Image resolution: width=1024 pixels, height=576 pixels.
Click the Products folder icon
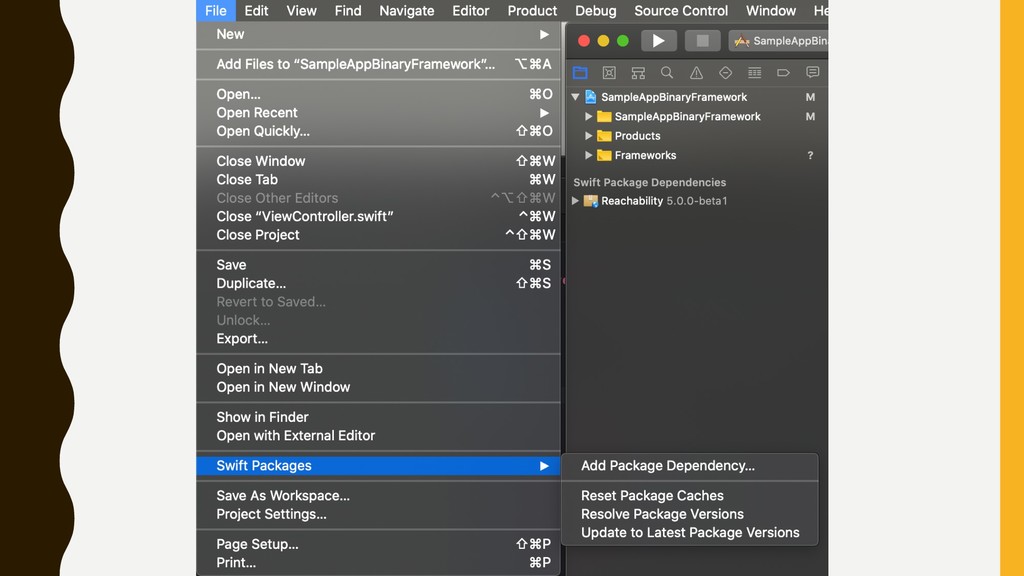604,136
